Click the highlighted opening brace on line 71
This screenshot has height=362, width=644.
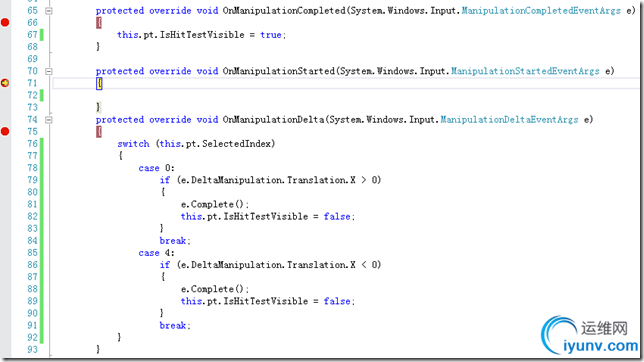coord(99,83)
